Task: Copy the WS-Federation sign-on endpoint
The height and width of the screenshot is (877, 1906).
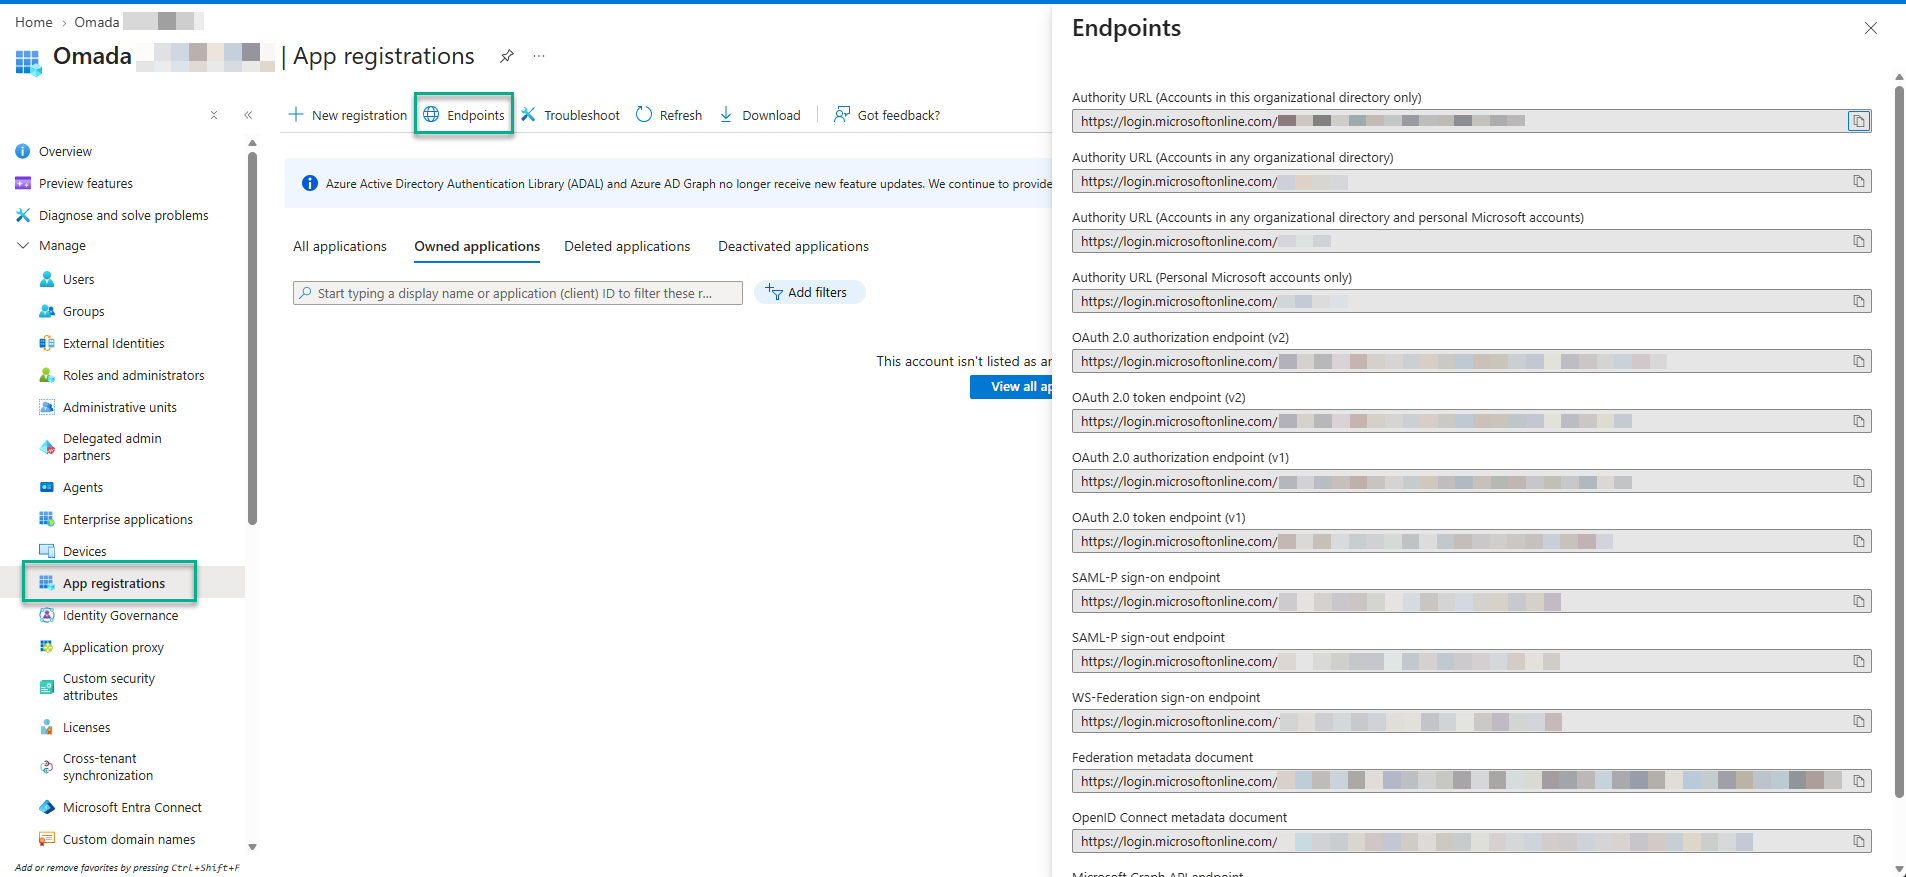Action: (1858, 721)
